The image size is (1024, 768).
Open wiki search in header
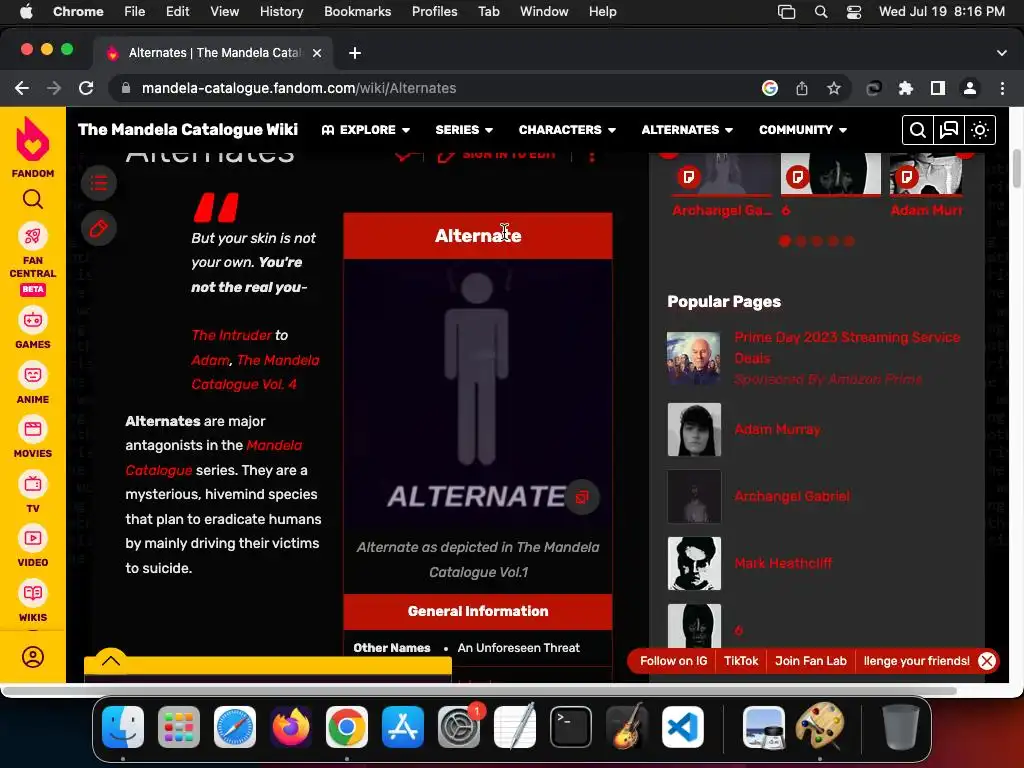[x=917, y=130]
